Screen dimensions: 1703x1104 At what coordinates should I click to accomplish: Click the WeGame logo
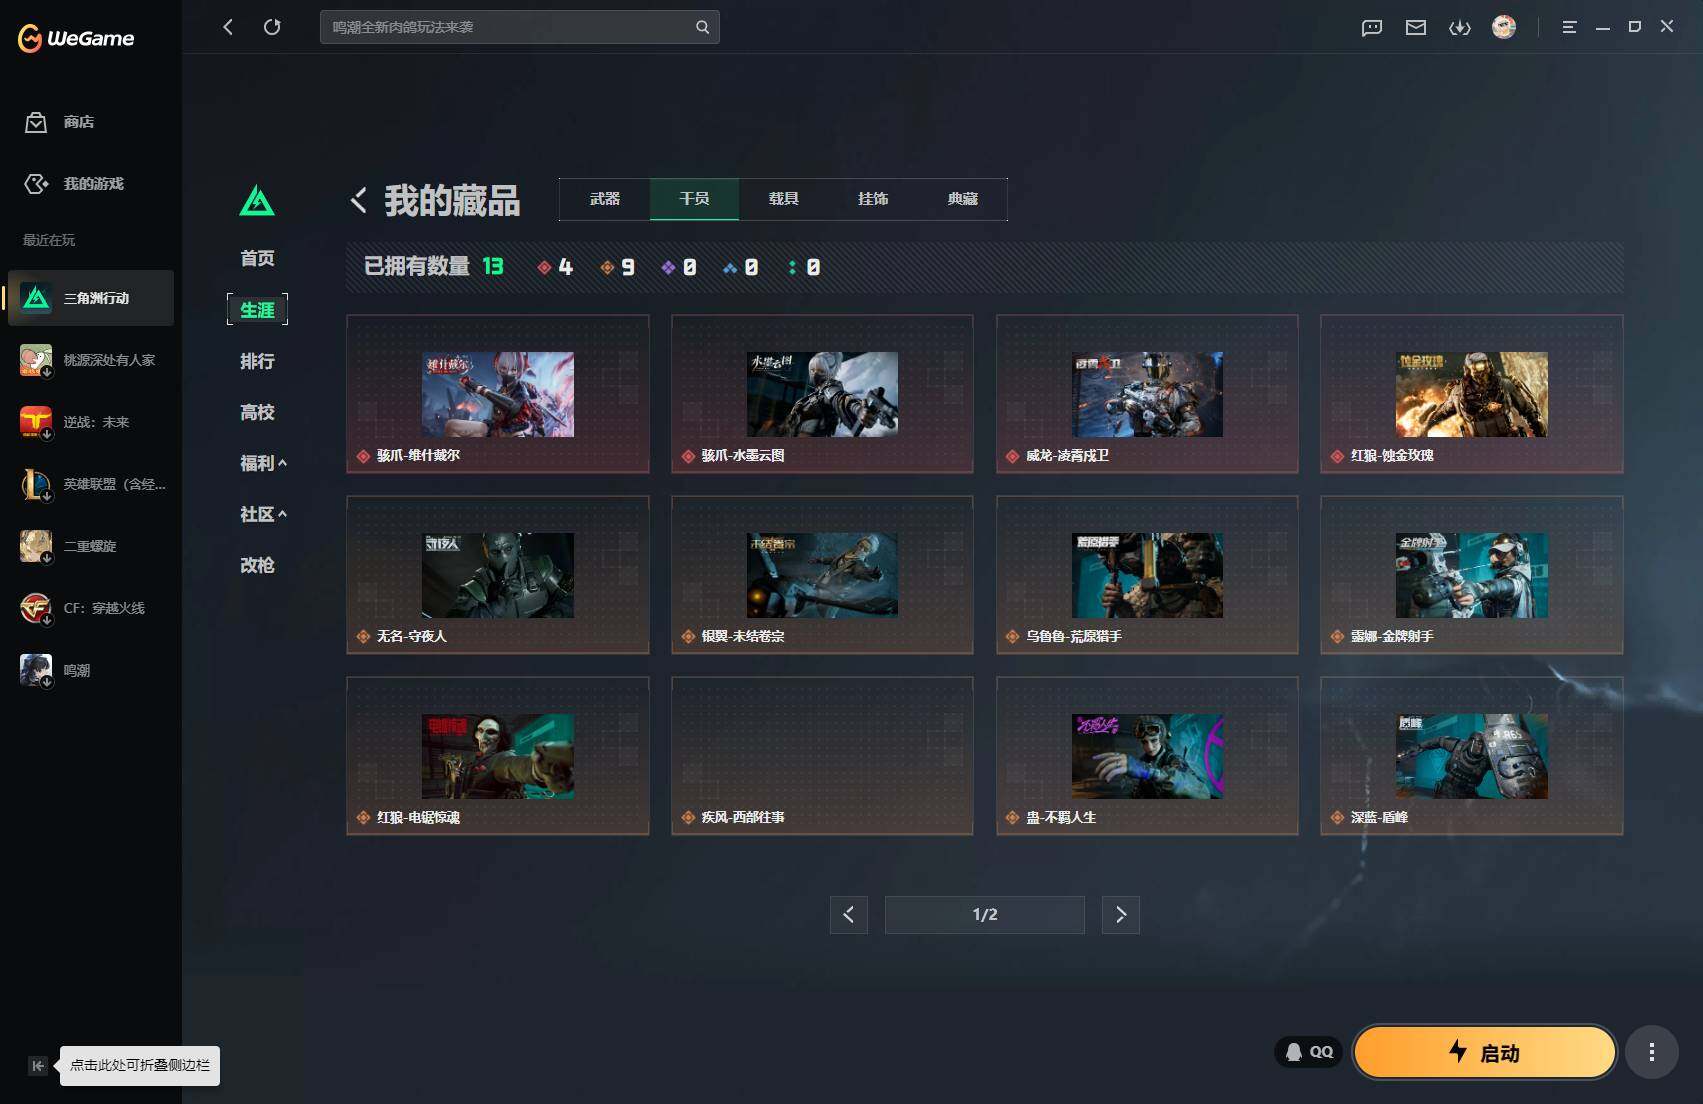pyautogui.click(x=76, y=38)
